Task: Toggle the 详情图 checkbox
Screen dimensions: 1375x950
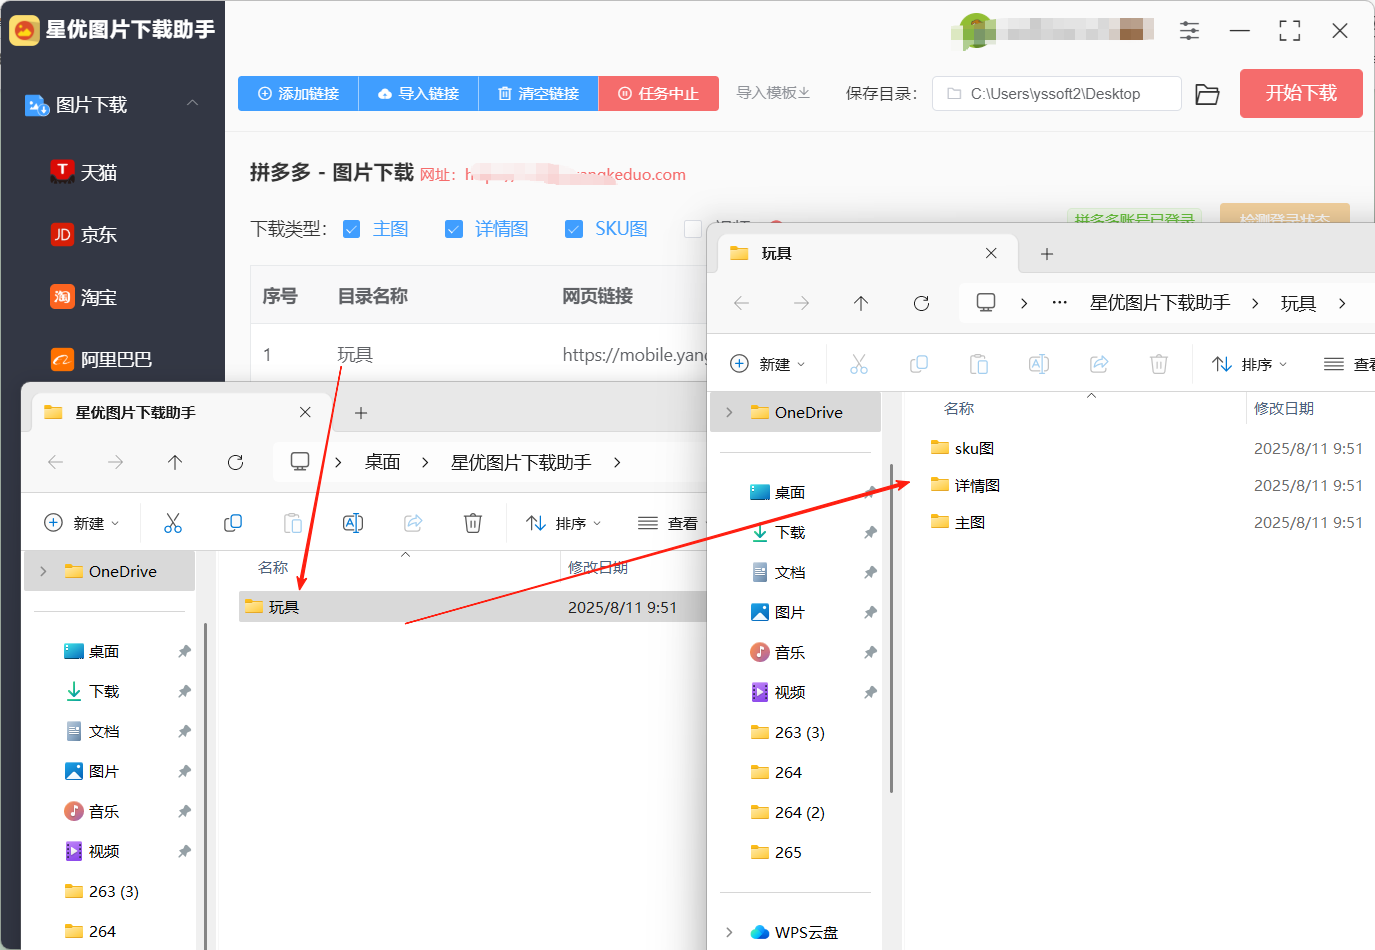Action: coord(454,229)
